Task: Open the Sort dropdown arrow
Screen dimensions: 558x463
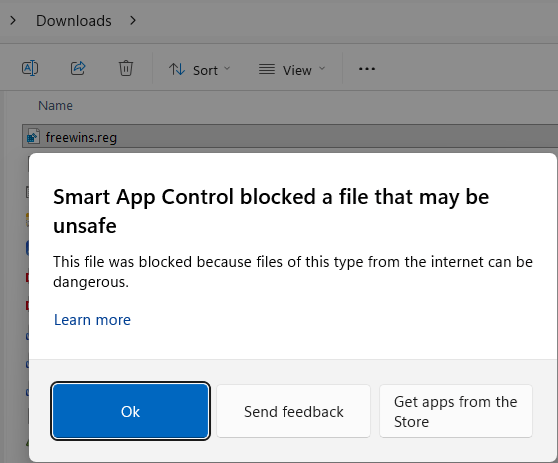Action: point(227,68)
